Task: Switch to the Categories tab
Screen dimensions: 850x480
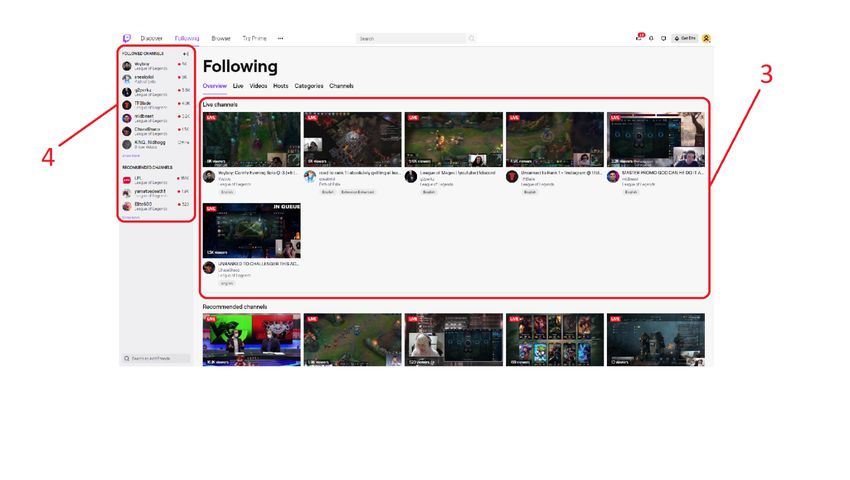Action: 309,86
